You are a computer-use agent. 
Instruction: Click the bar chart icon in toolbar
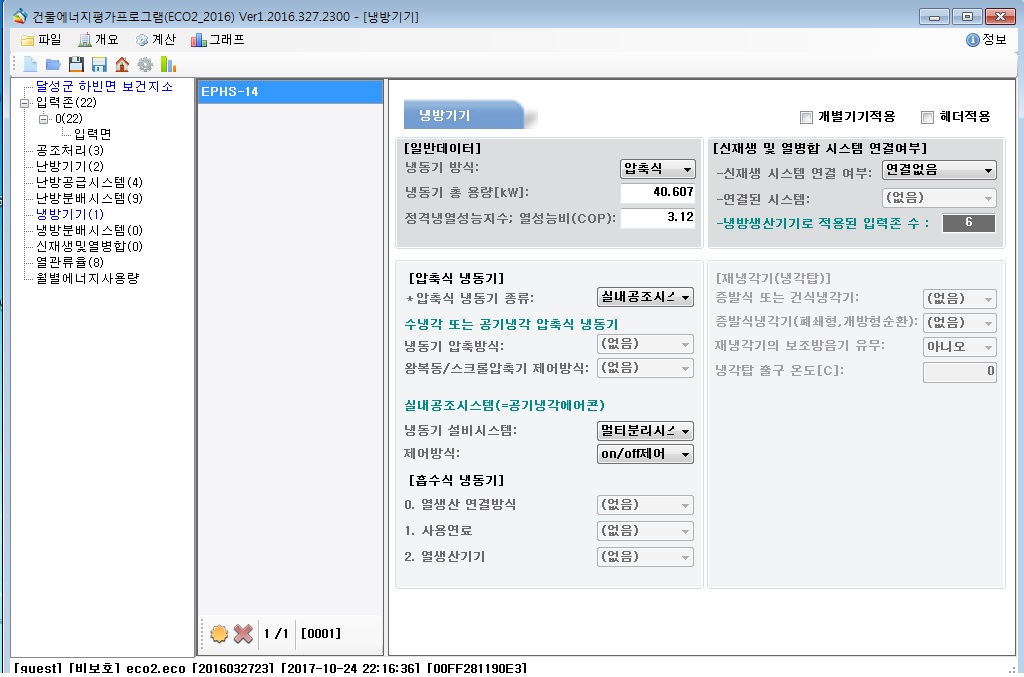coord(168,64)
